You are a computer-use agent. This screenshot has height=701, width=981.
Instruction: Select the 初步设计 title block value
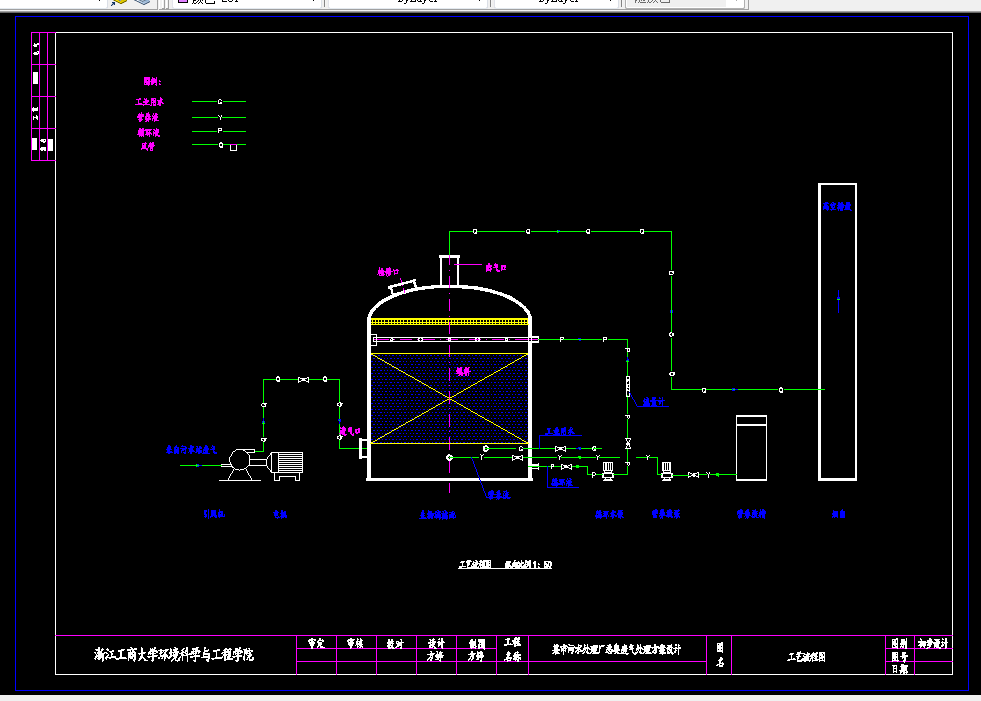click(932, 643)
